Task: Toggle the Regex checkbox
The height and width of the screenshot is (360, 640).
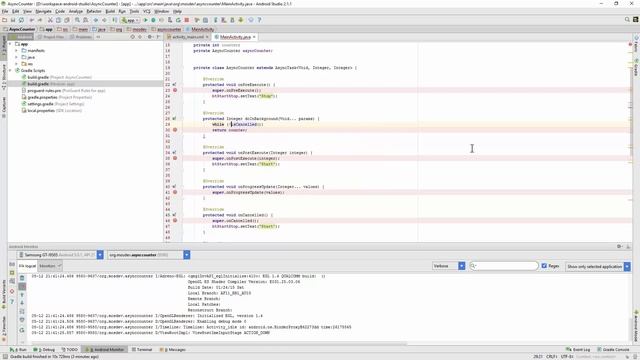Action: (x=544, y=266)
